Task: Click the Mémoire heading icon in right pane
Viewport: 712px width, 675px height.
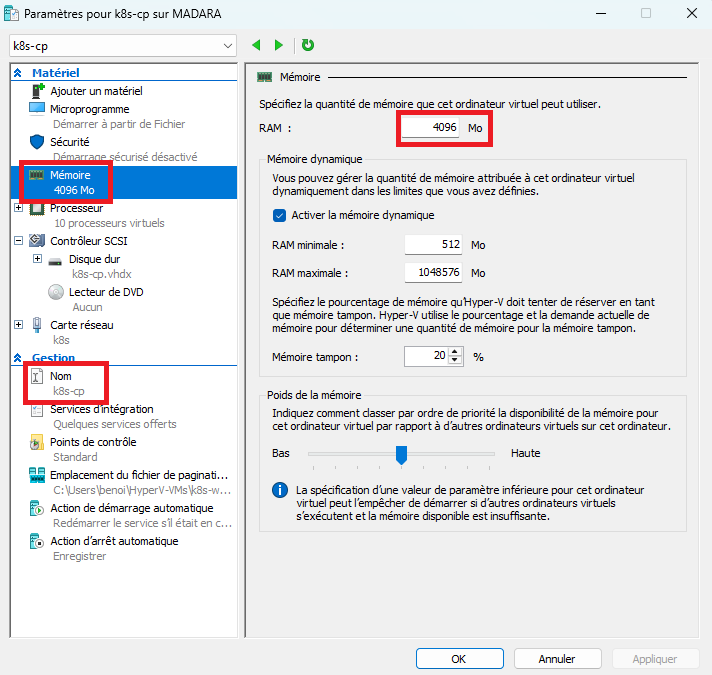Action: (x=265, y=77)
